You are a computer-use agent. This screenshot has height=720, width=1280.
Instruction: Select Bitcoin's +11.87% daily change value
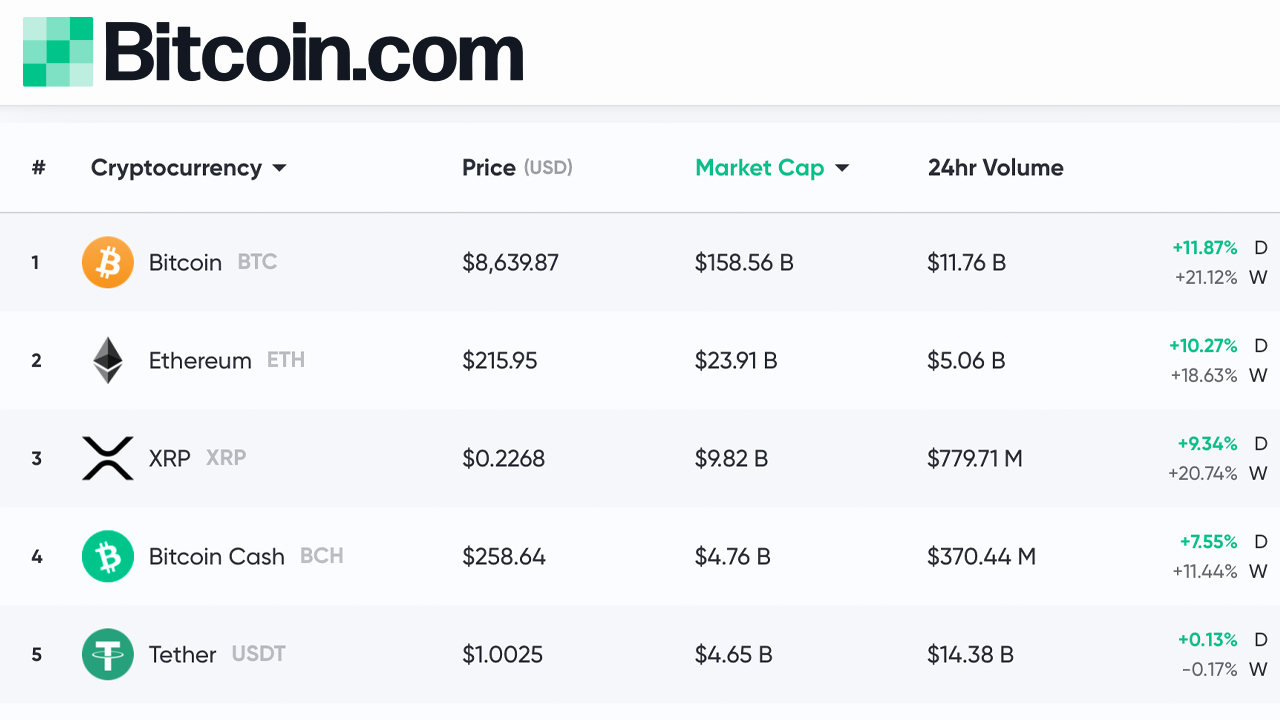(x=1205, y=247)
